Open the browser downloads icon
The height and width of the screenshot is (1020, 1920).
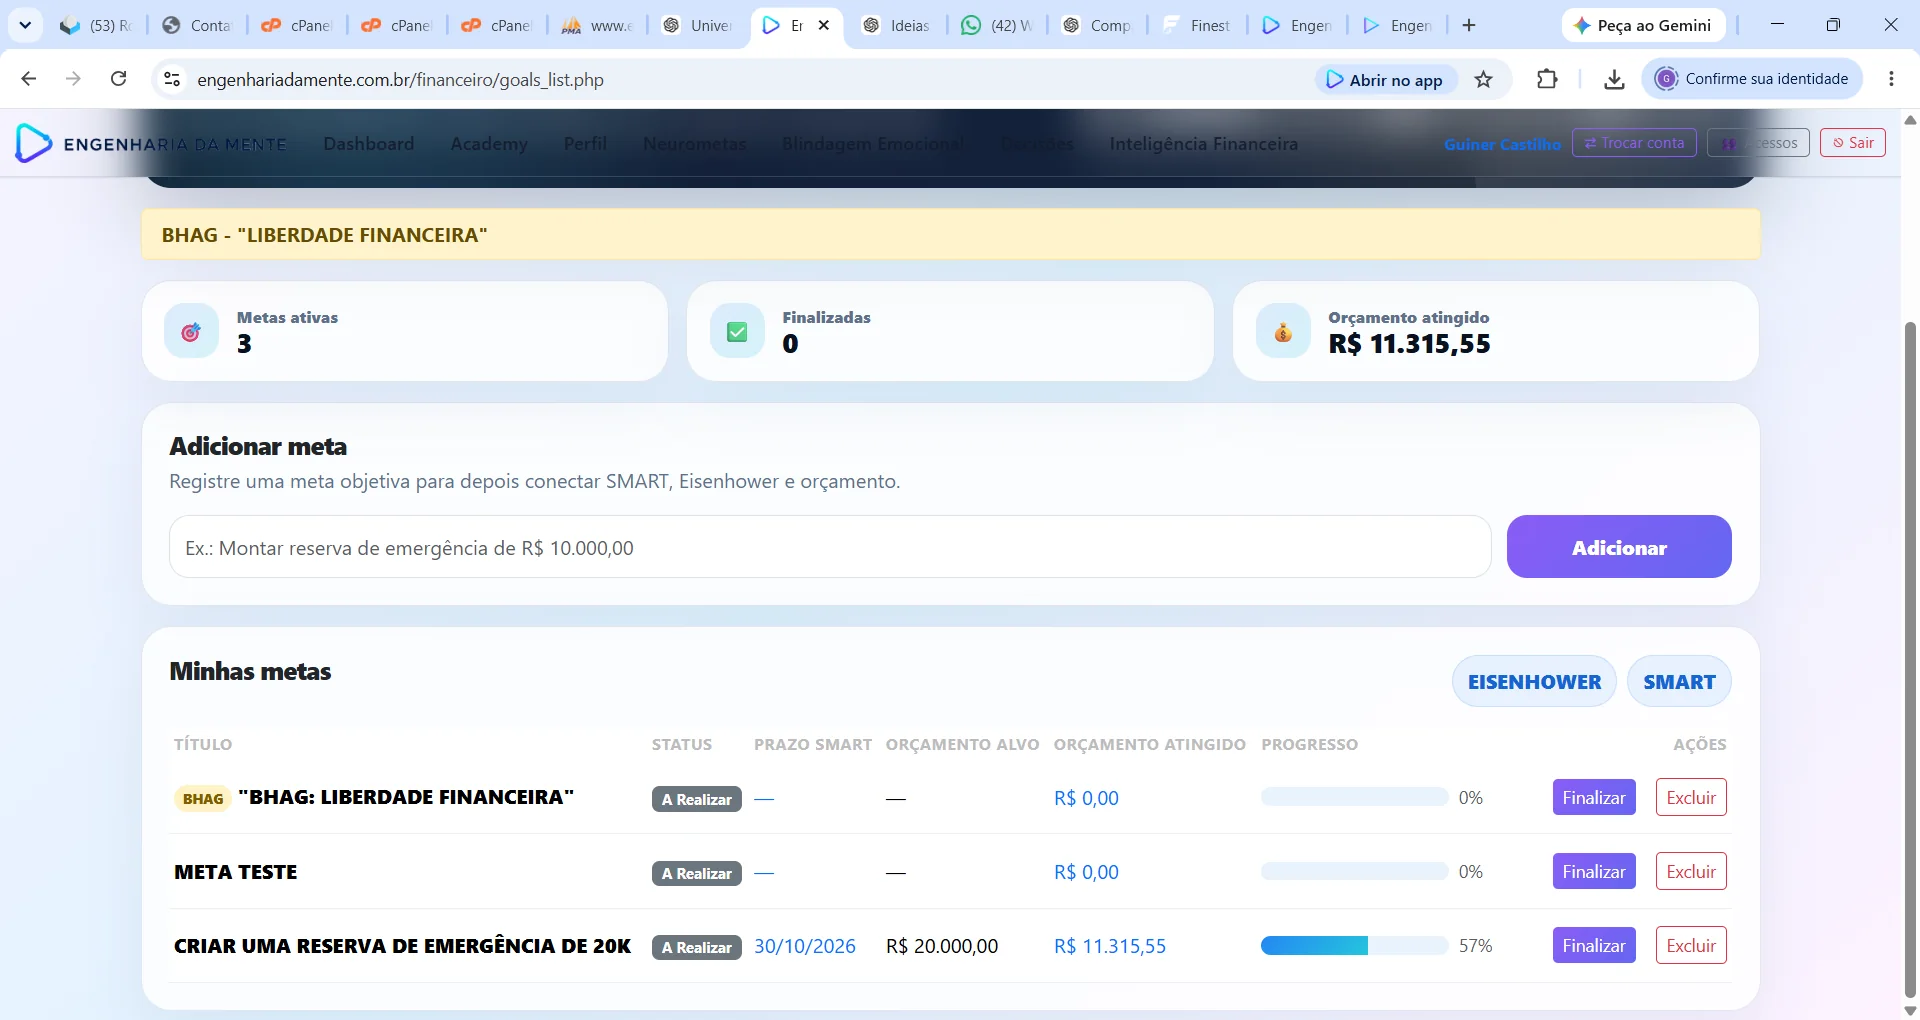[x=1614, y=80]
